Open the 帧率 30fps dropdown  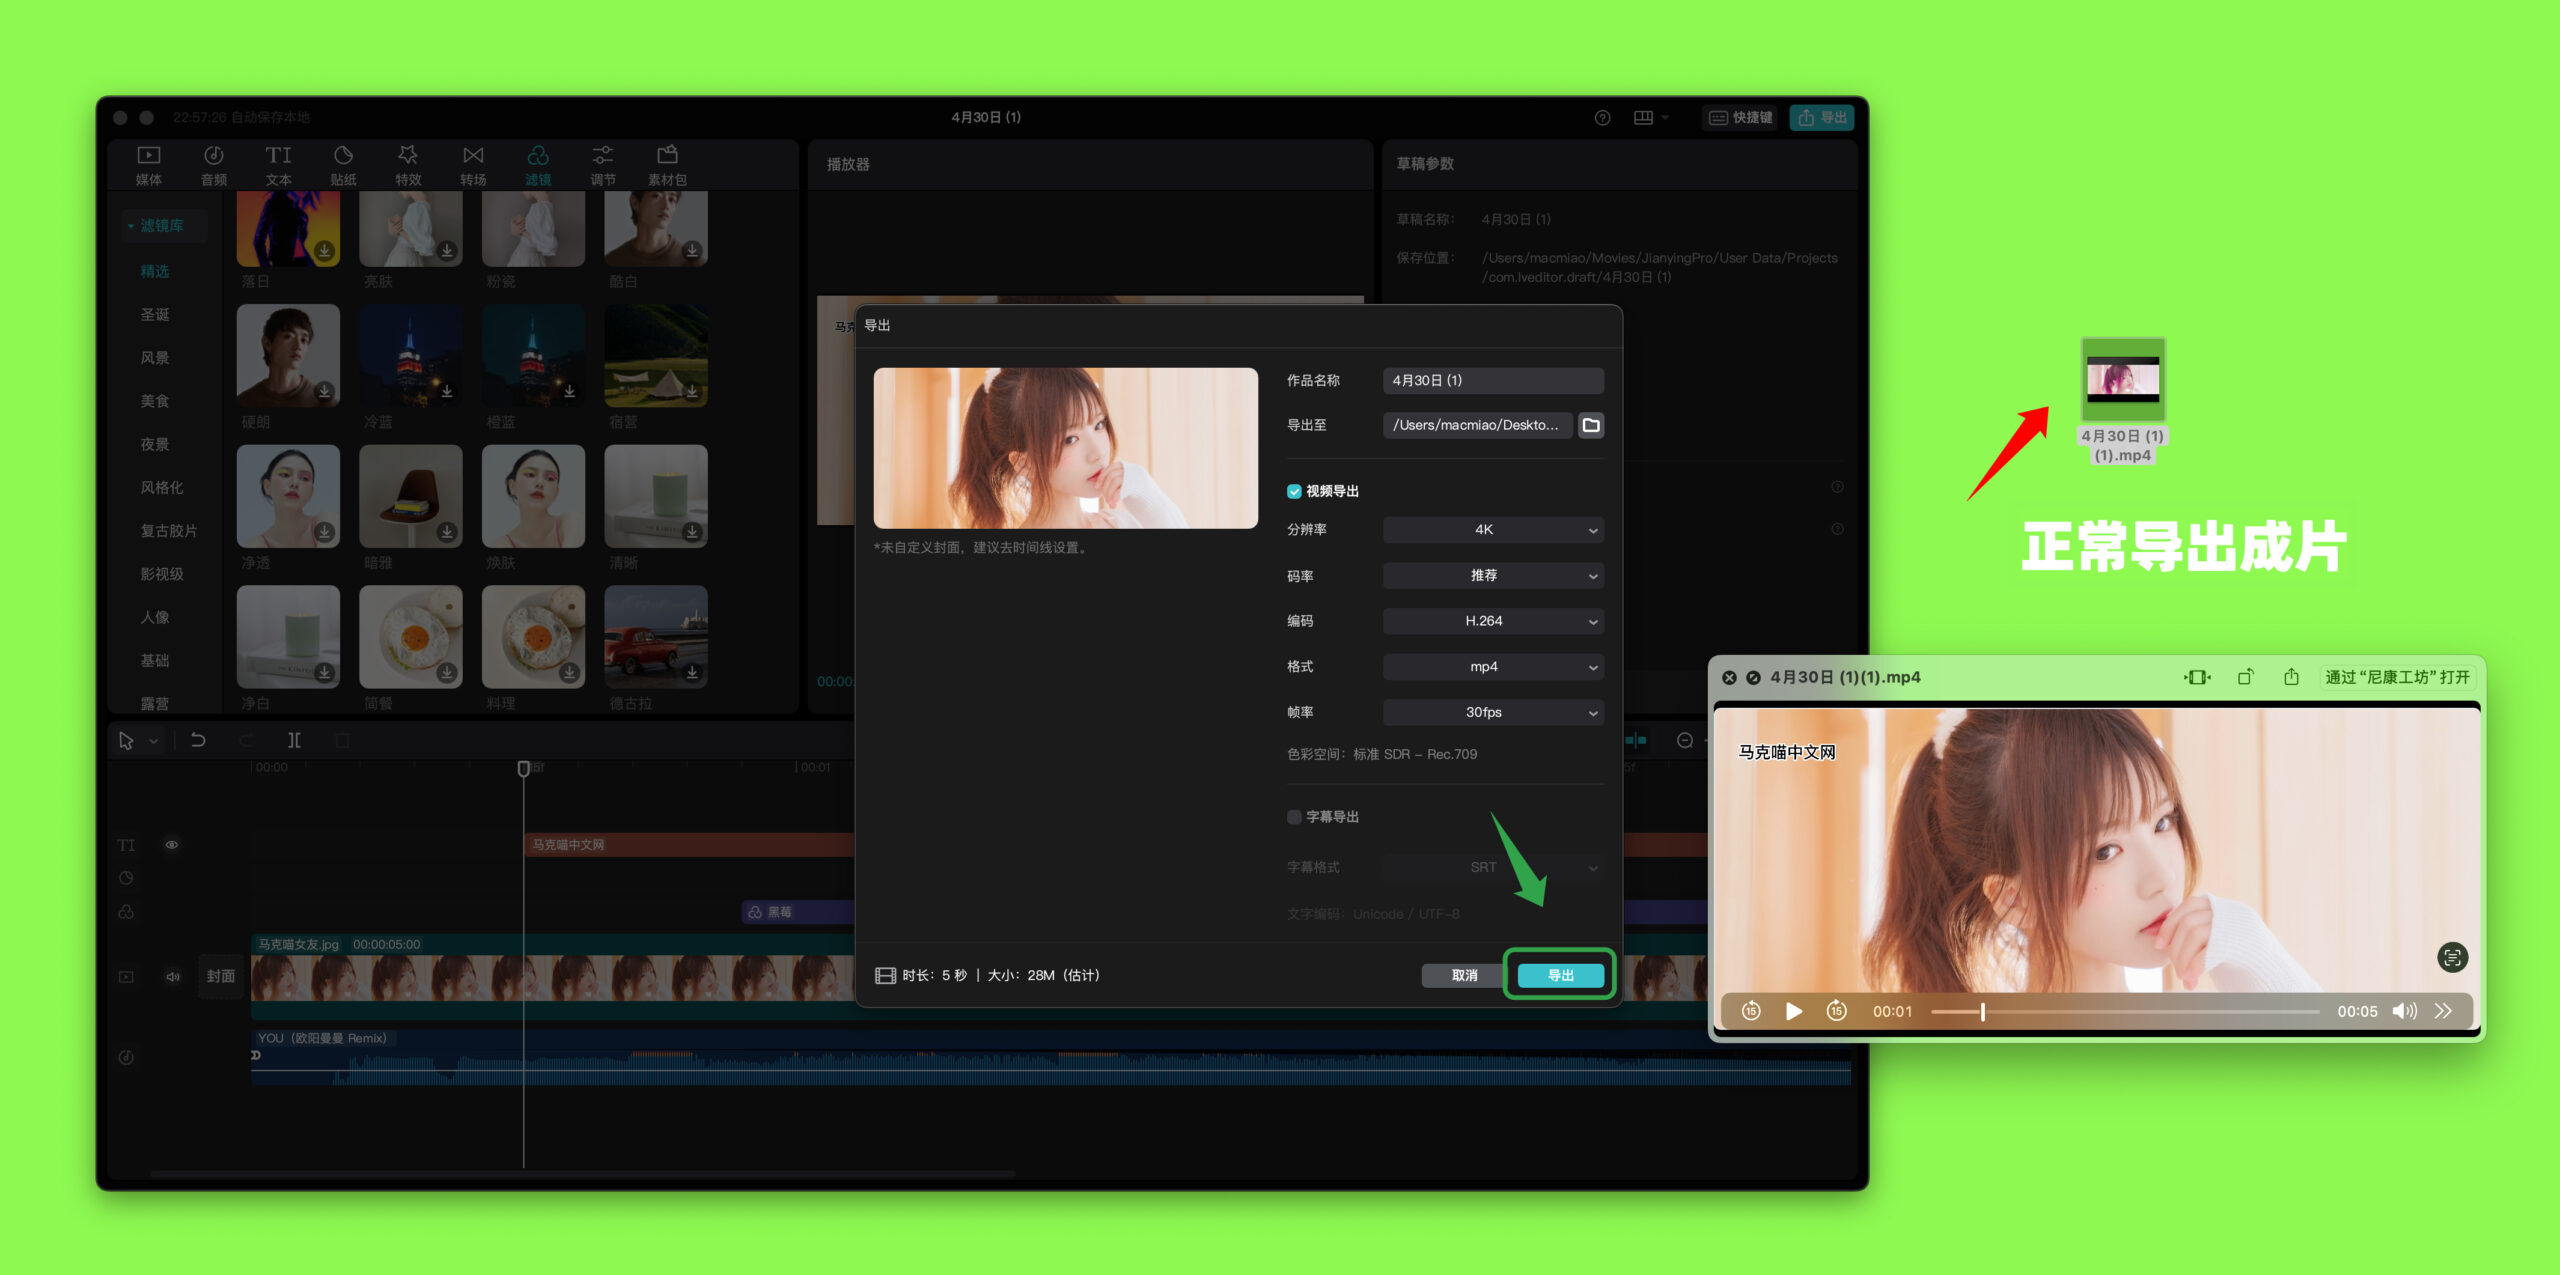[1492, 712]
